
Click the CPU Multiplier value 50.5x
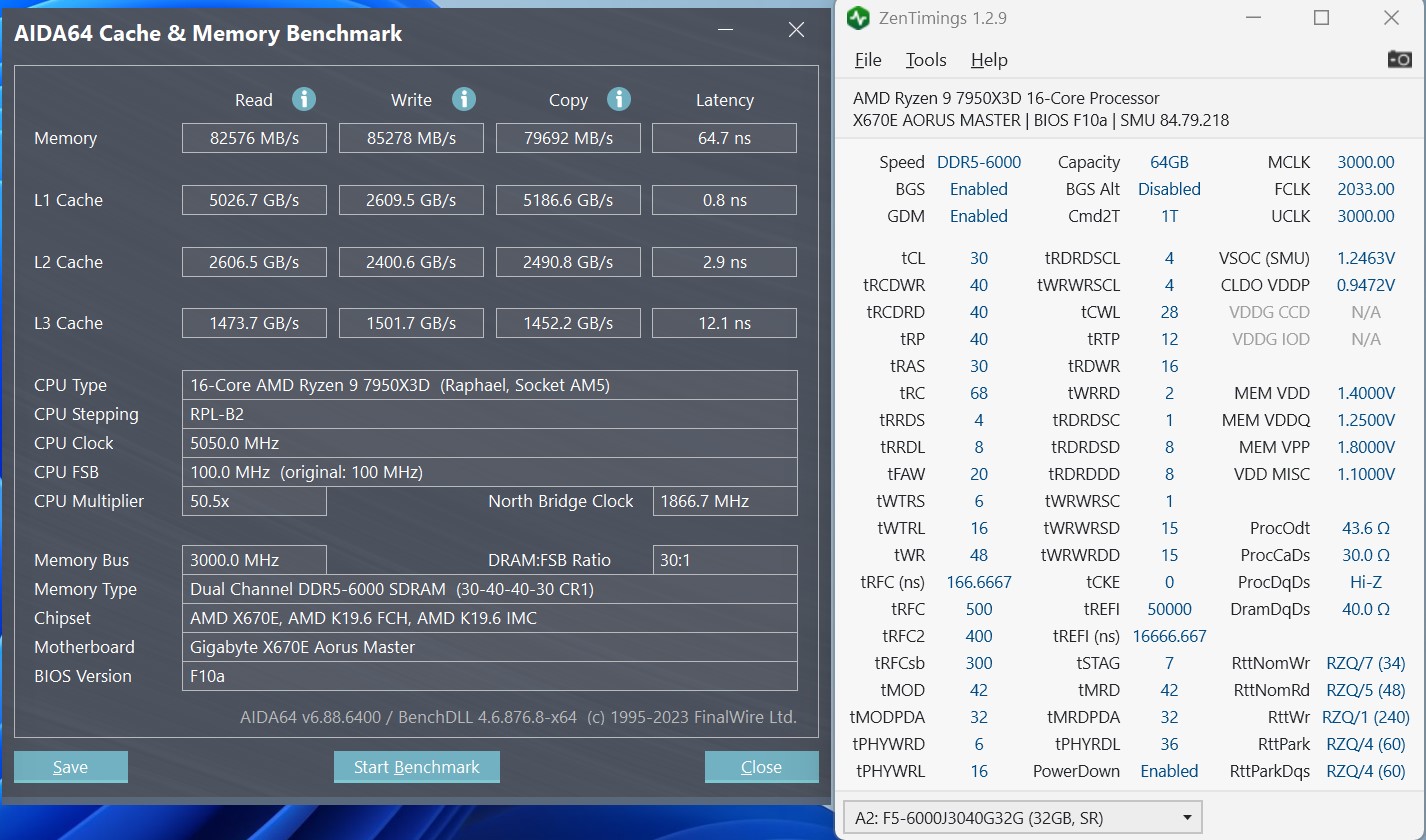click(254, 501)
